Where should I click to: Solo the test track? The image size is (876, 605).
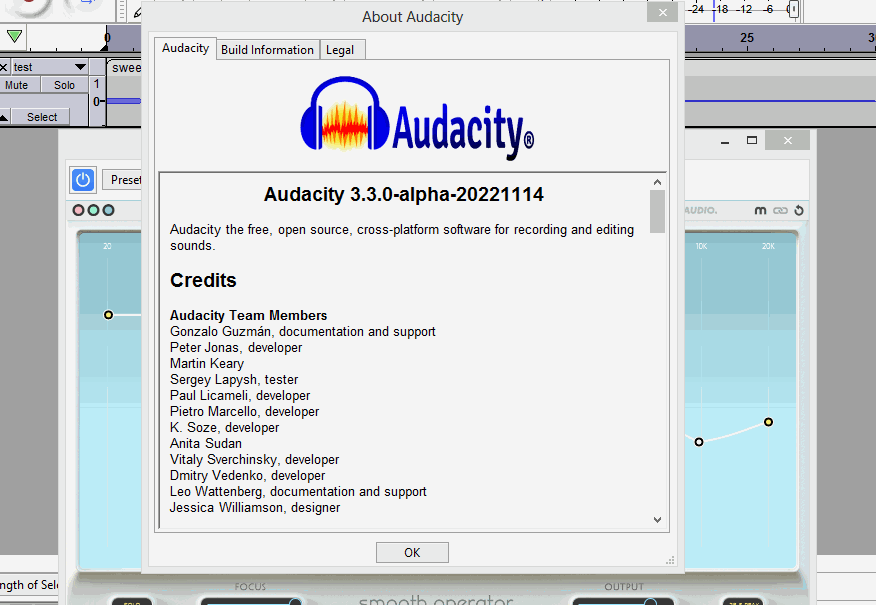click(65, 85)
